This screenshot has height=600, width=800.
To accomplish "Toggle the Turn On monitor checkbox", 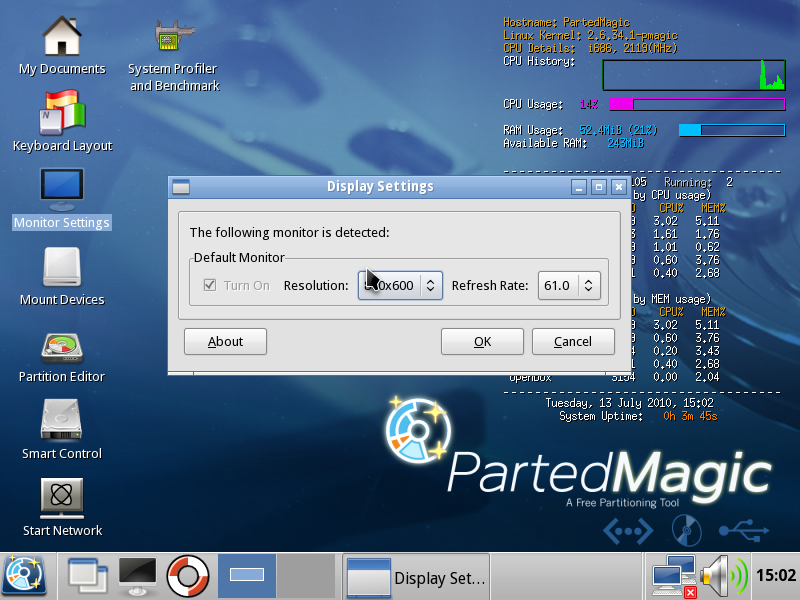I will click(210, 285).
